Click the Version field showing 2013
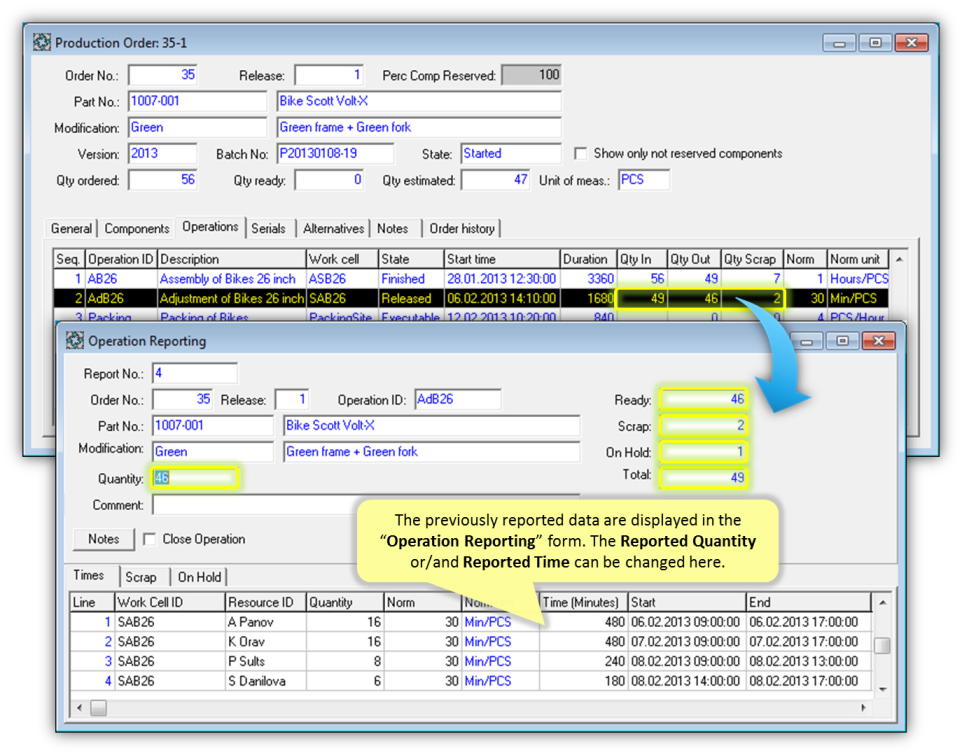 (x=163, y=153)
